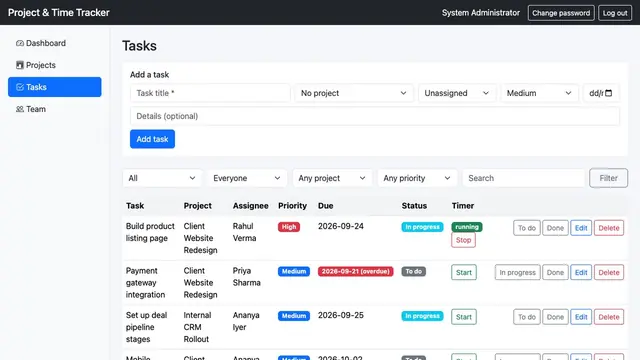The height and width of the screenshot is (360, 640).
Task: Click the Assignee column header
Action: coord(251,206)
